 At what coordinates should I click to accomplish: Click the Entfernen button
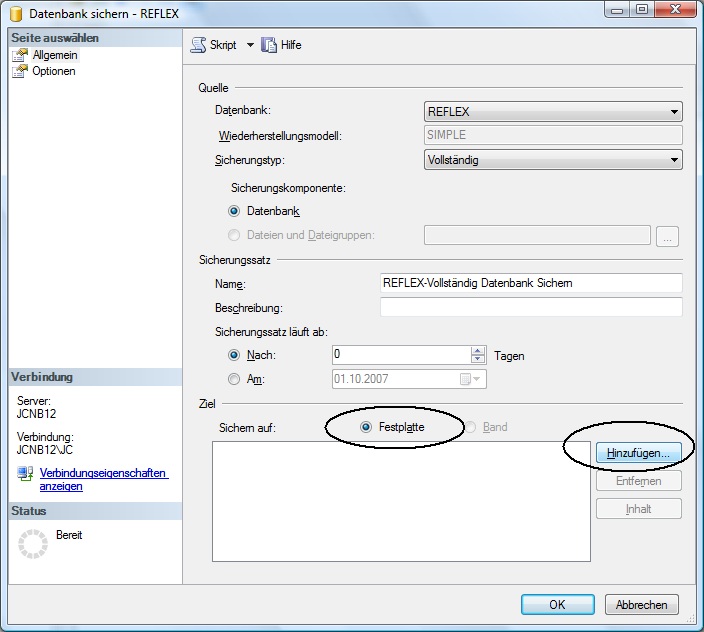[639, 481]
